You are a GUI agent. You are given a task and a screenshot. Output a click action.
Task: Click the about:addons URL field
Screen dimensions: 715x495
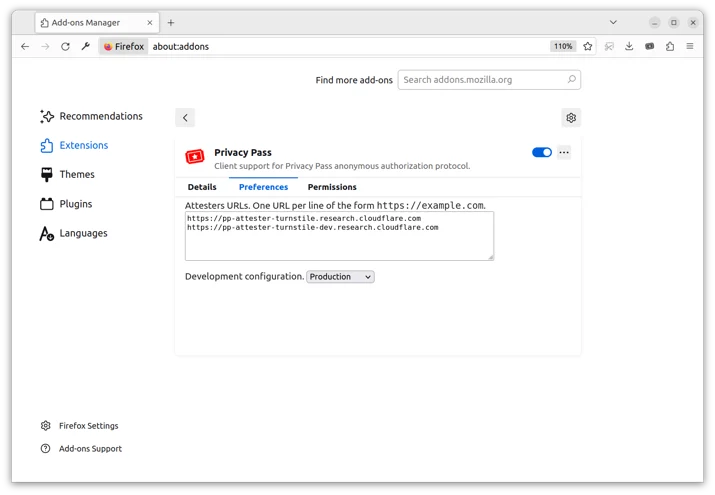pos(349,46)
